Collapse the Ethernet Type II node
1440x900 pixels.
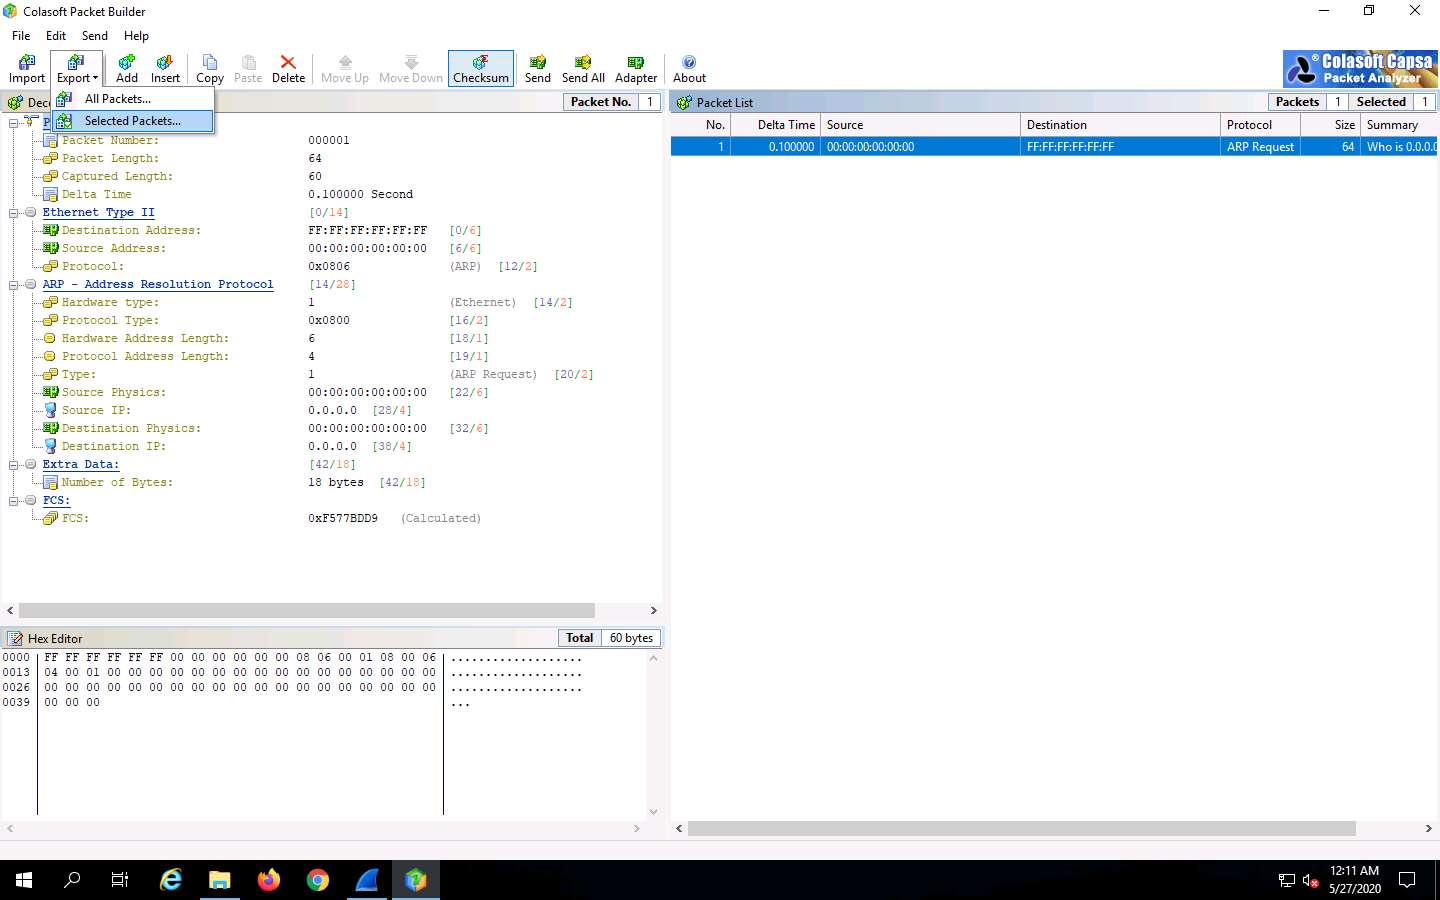pos(14,213)
